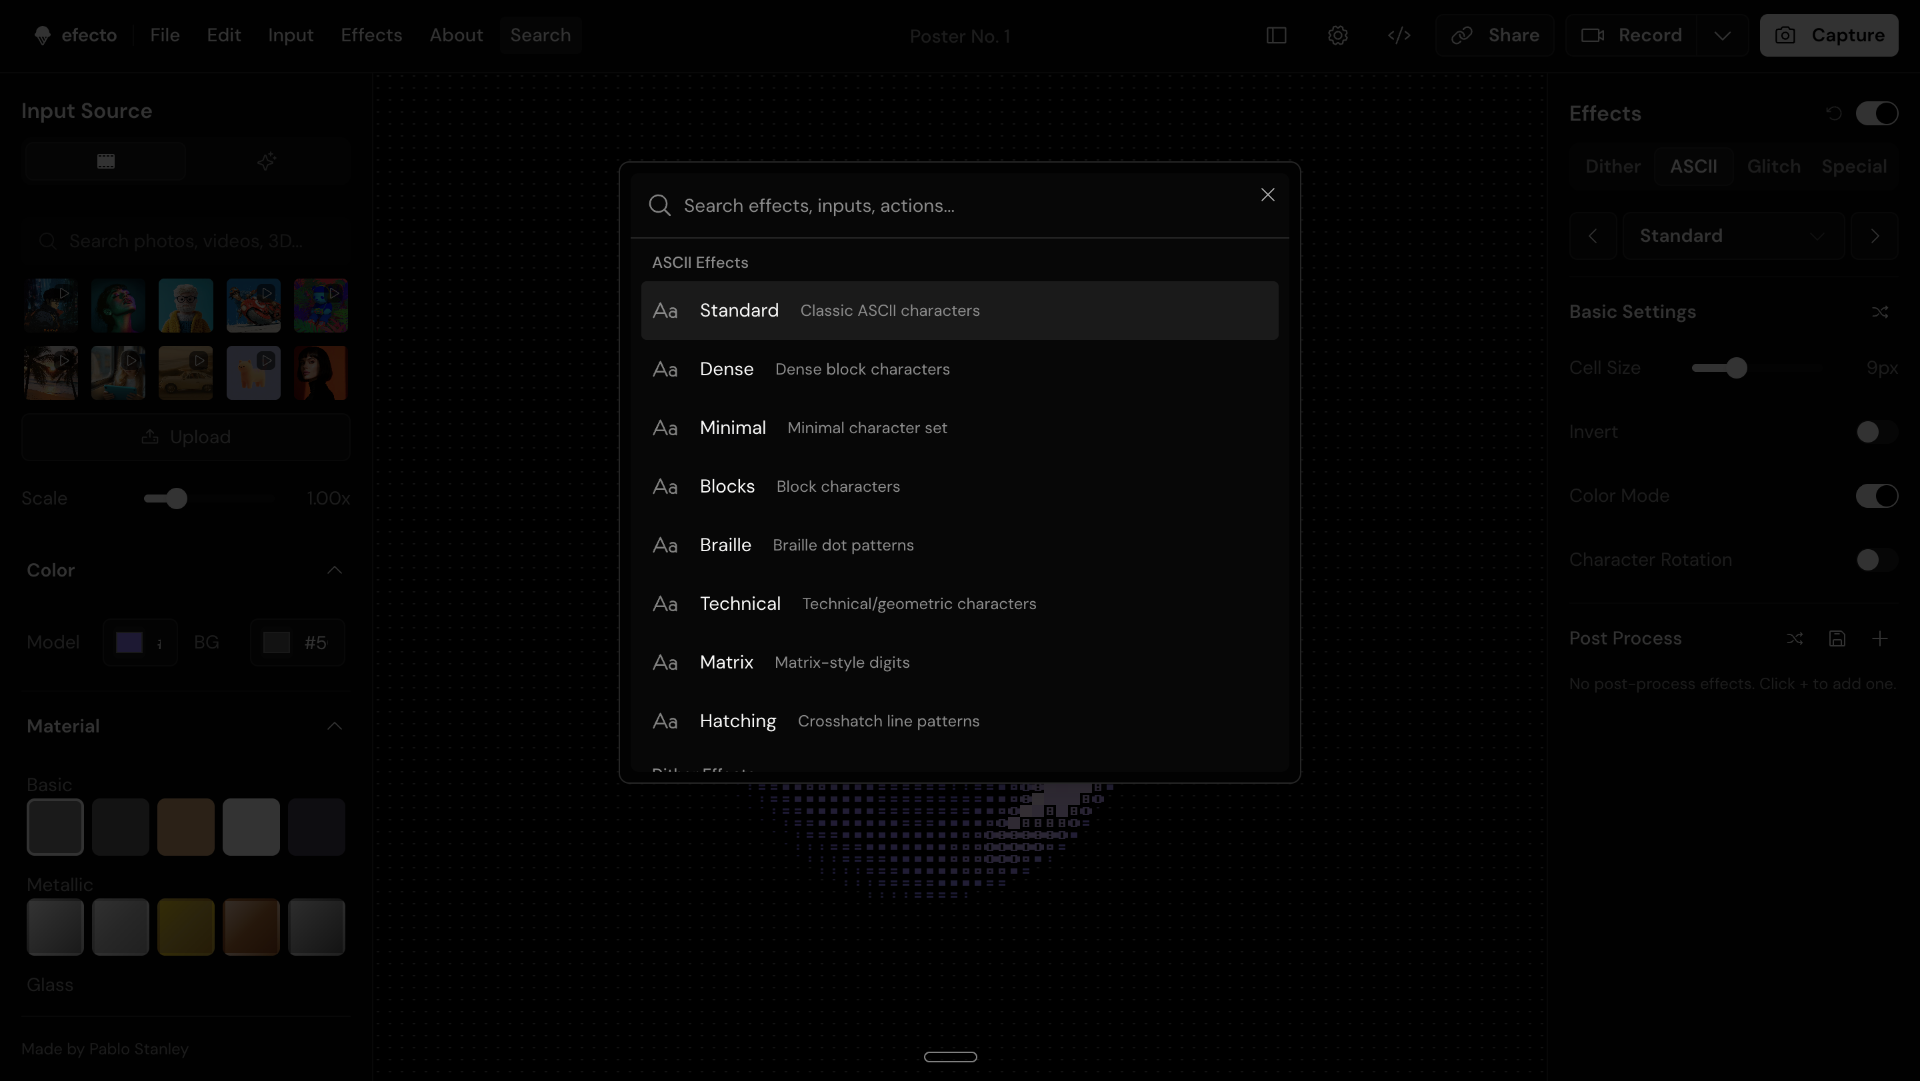Open the Effects menu
1920x1081 pixels.
click(x=371, y=35)
